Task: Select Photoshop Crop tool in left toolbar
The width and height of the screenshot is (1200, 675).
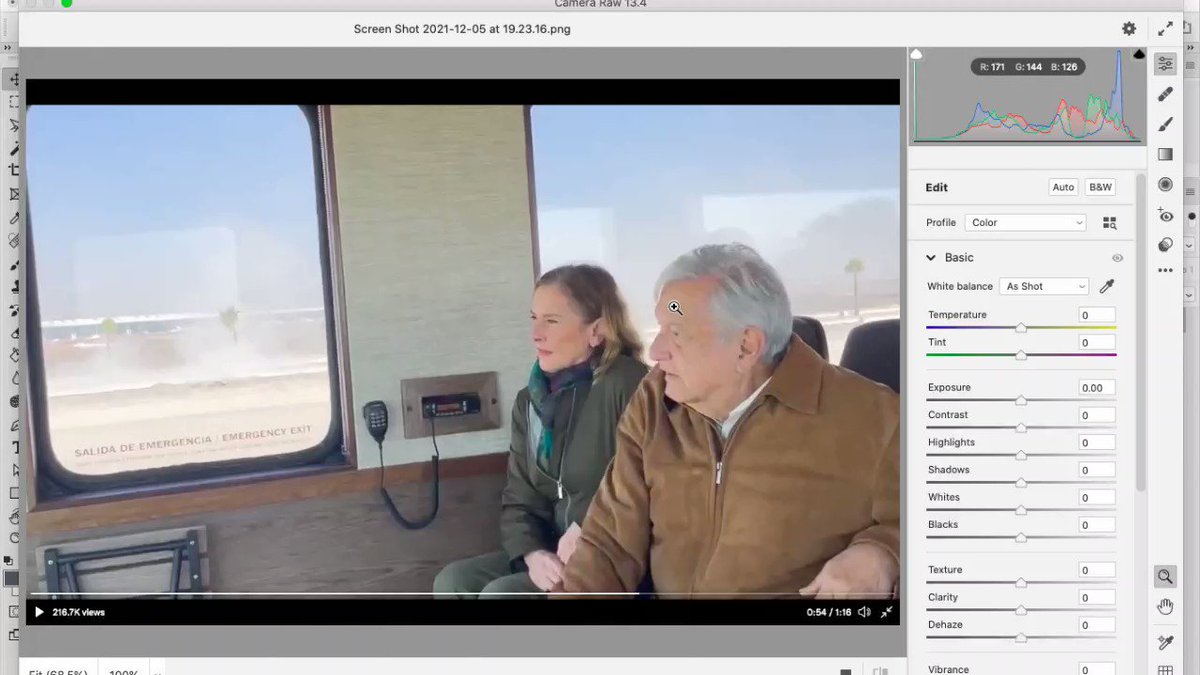Action: (14, 170)
